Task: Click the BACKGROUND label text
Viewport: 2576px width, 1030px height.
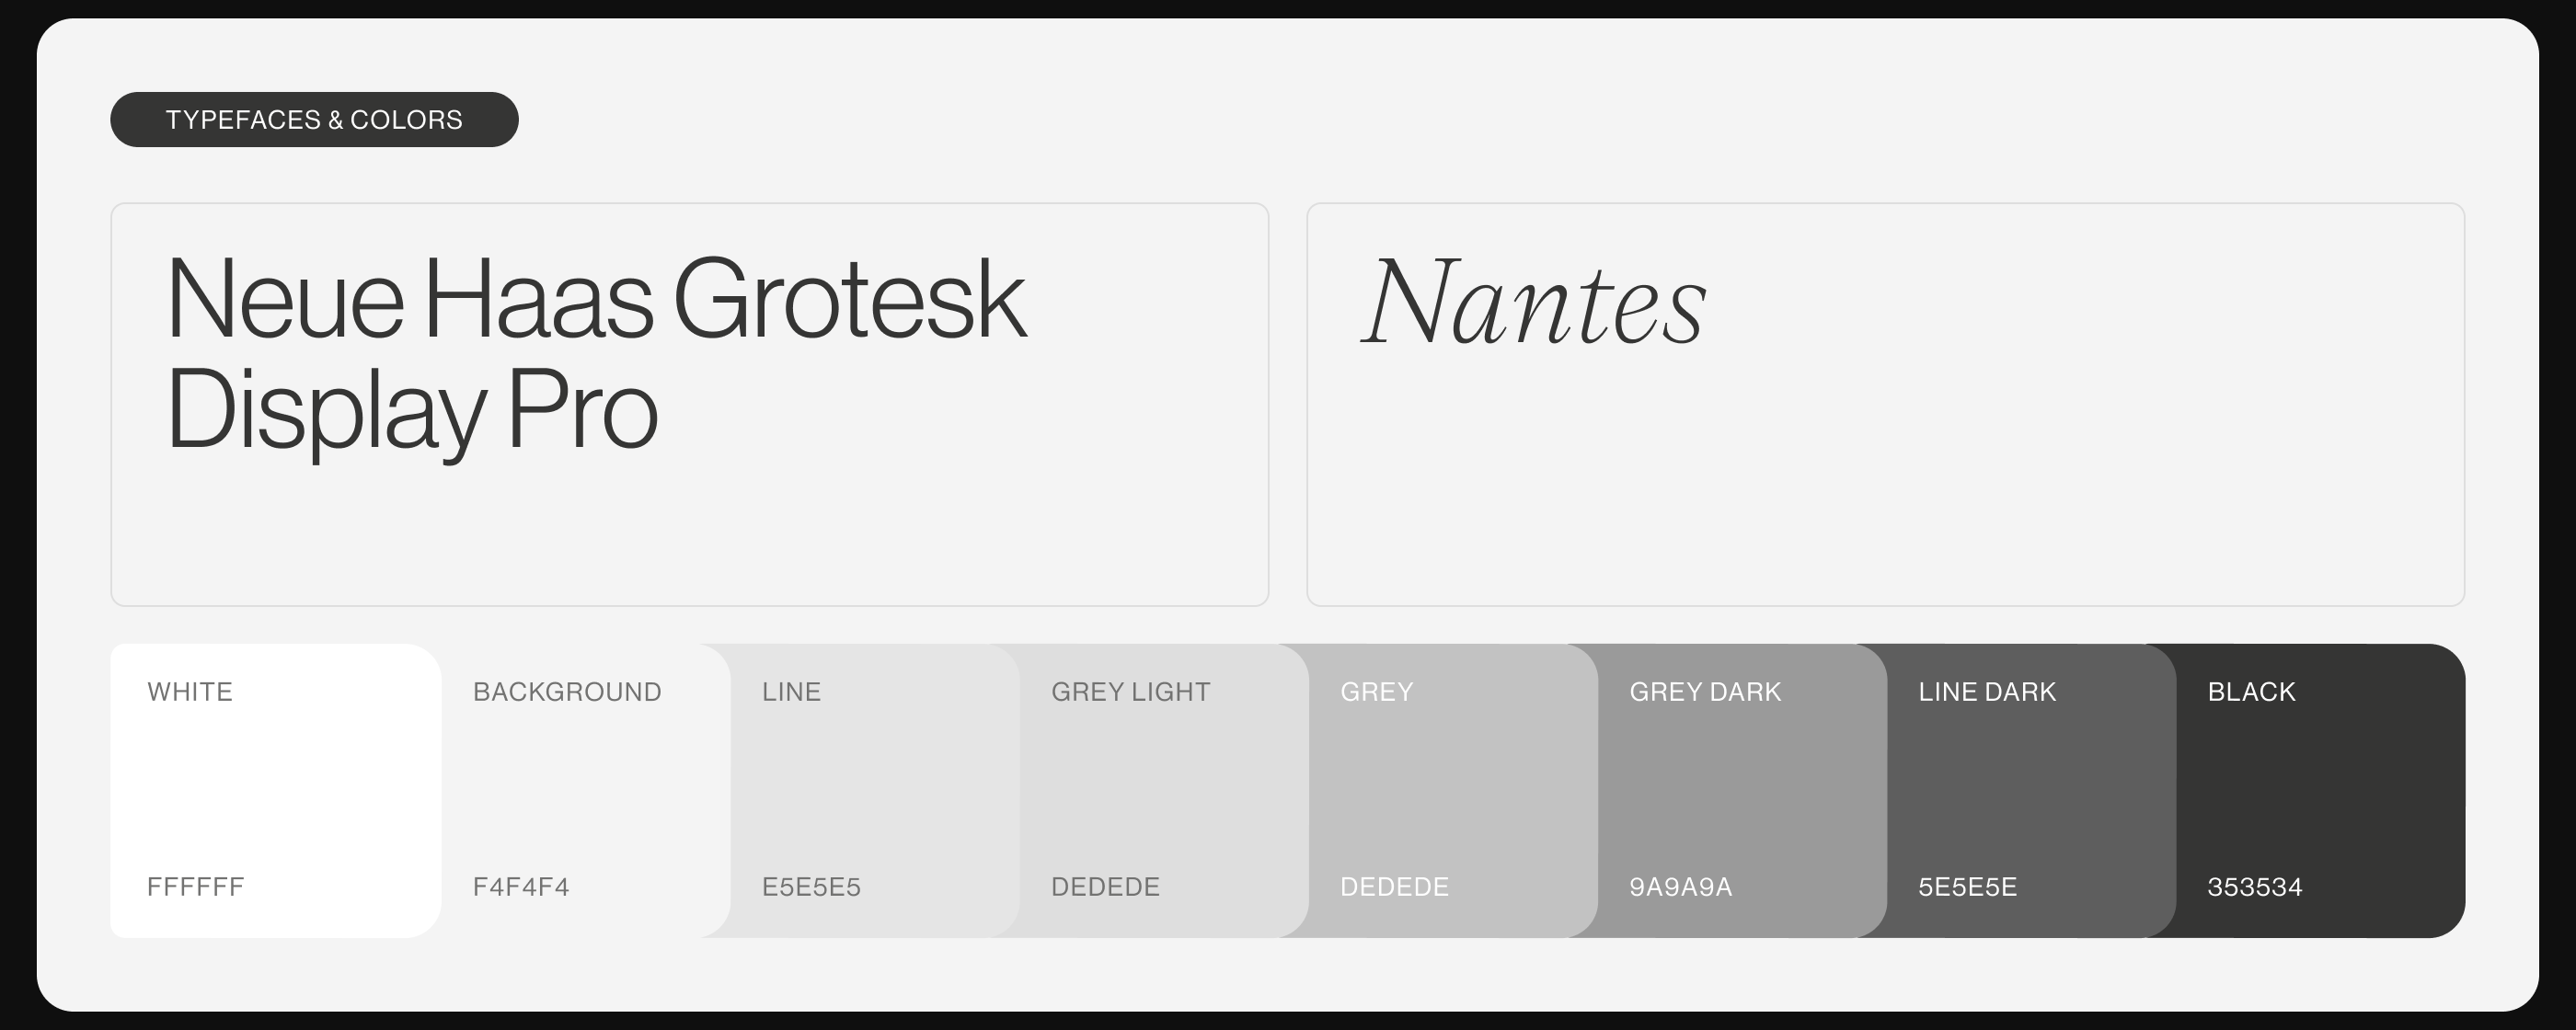Action: [567, 692]
